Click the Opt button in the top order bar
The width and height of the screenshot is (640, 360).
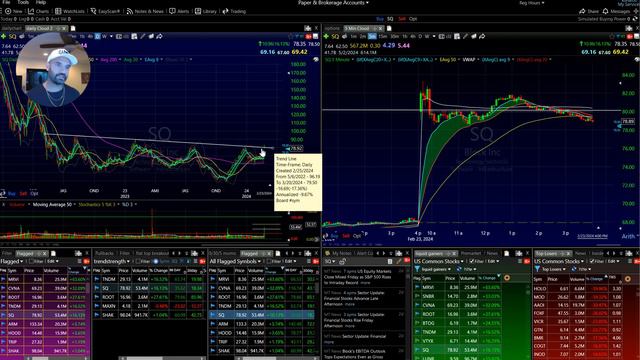[413, 19]
